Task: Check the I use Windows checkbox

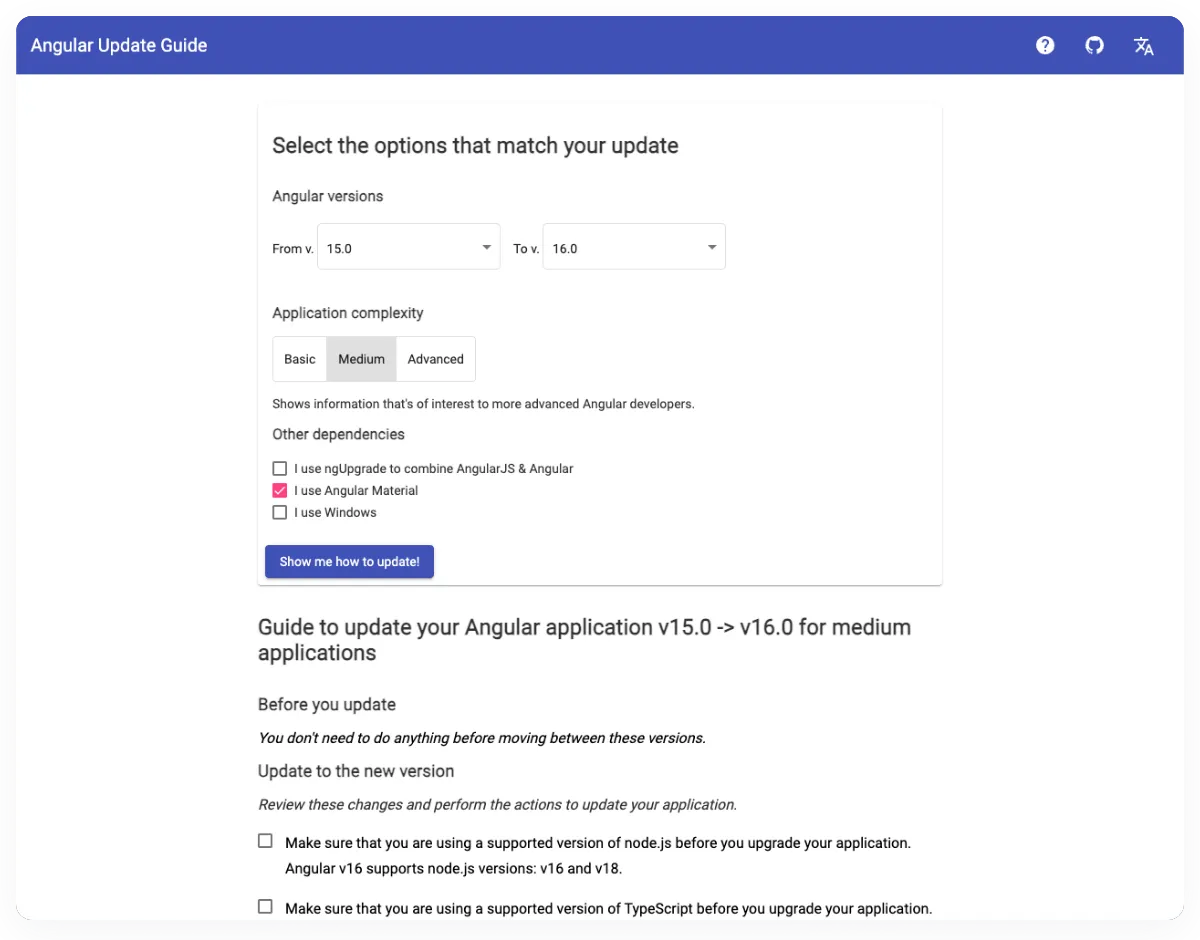Action: point(280,512)
